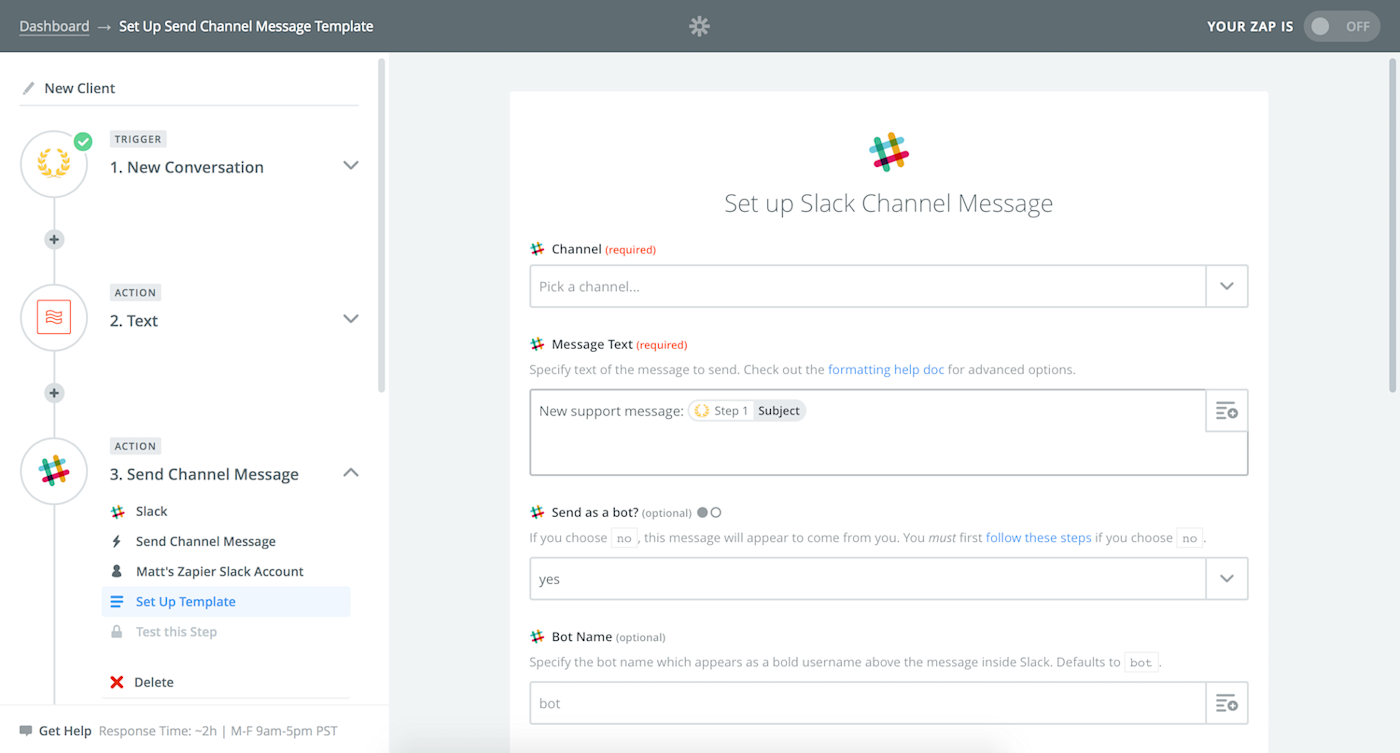Go back to the Dashboard

coord(54,26)
